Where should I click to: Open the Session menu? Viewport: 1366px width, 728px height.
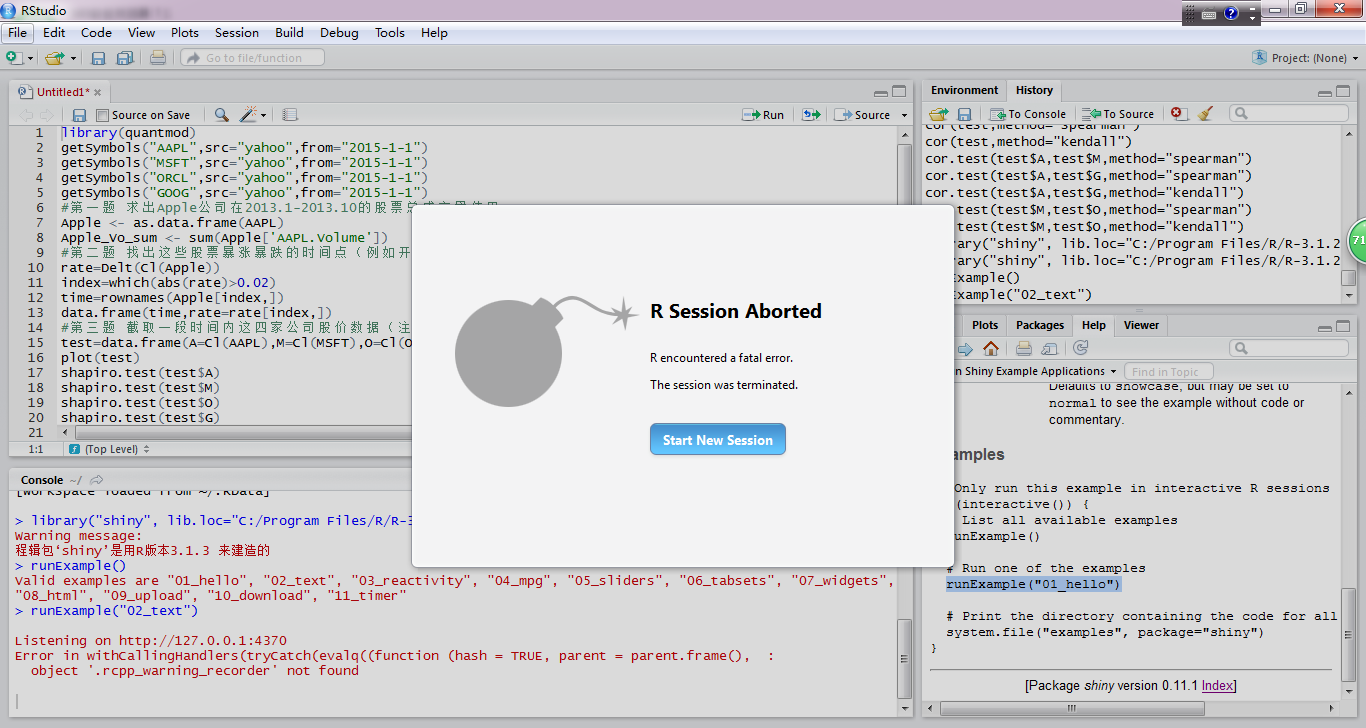coord(237,33)
